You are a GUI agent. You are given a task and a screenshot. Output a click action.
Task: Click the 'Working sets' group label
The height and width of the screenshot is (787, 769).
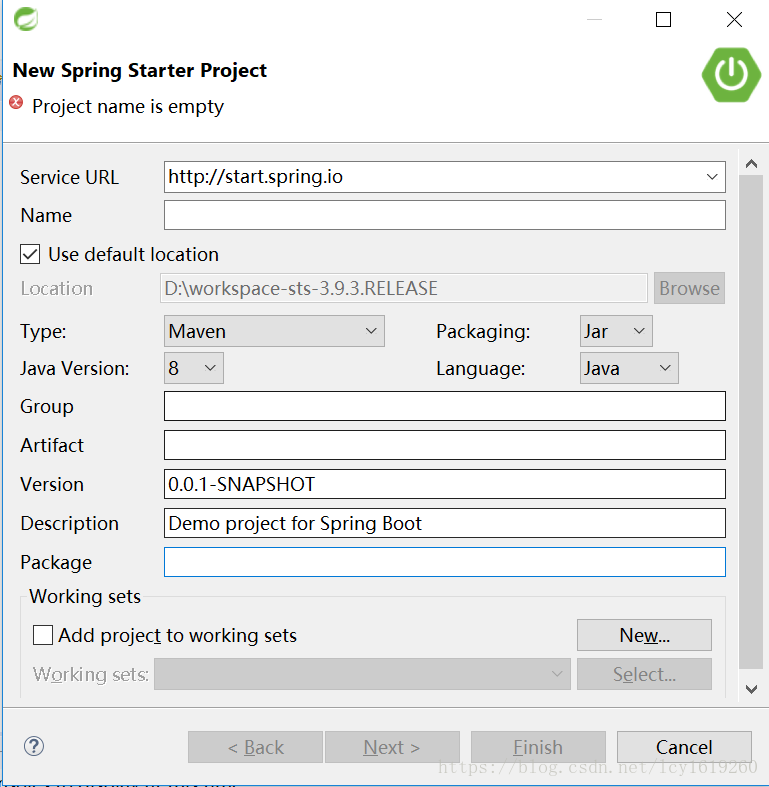coord(85,596)
